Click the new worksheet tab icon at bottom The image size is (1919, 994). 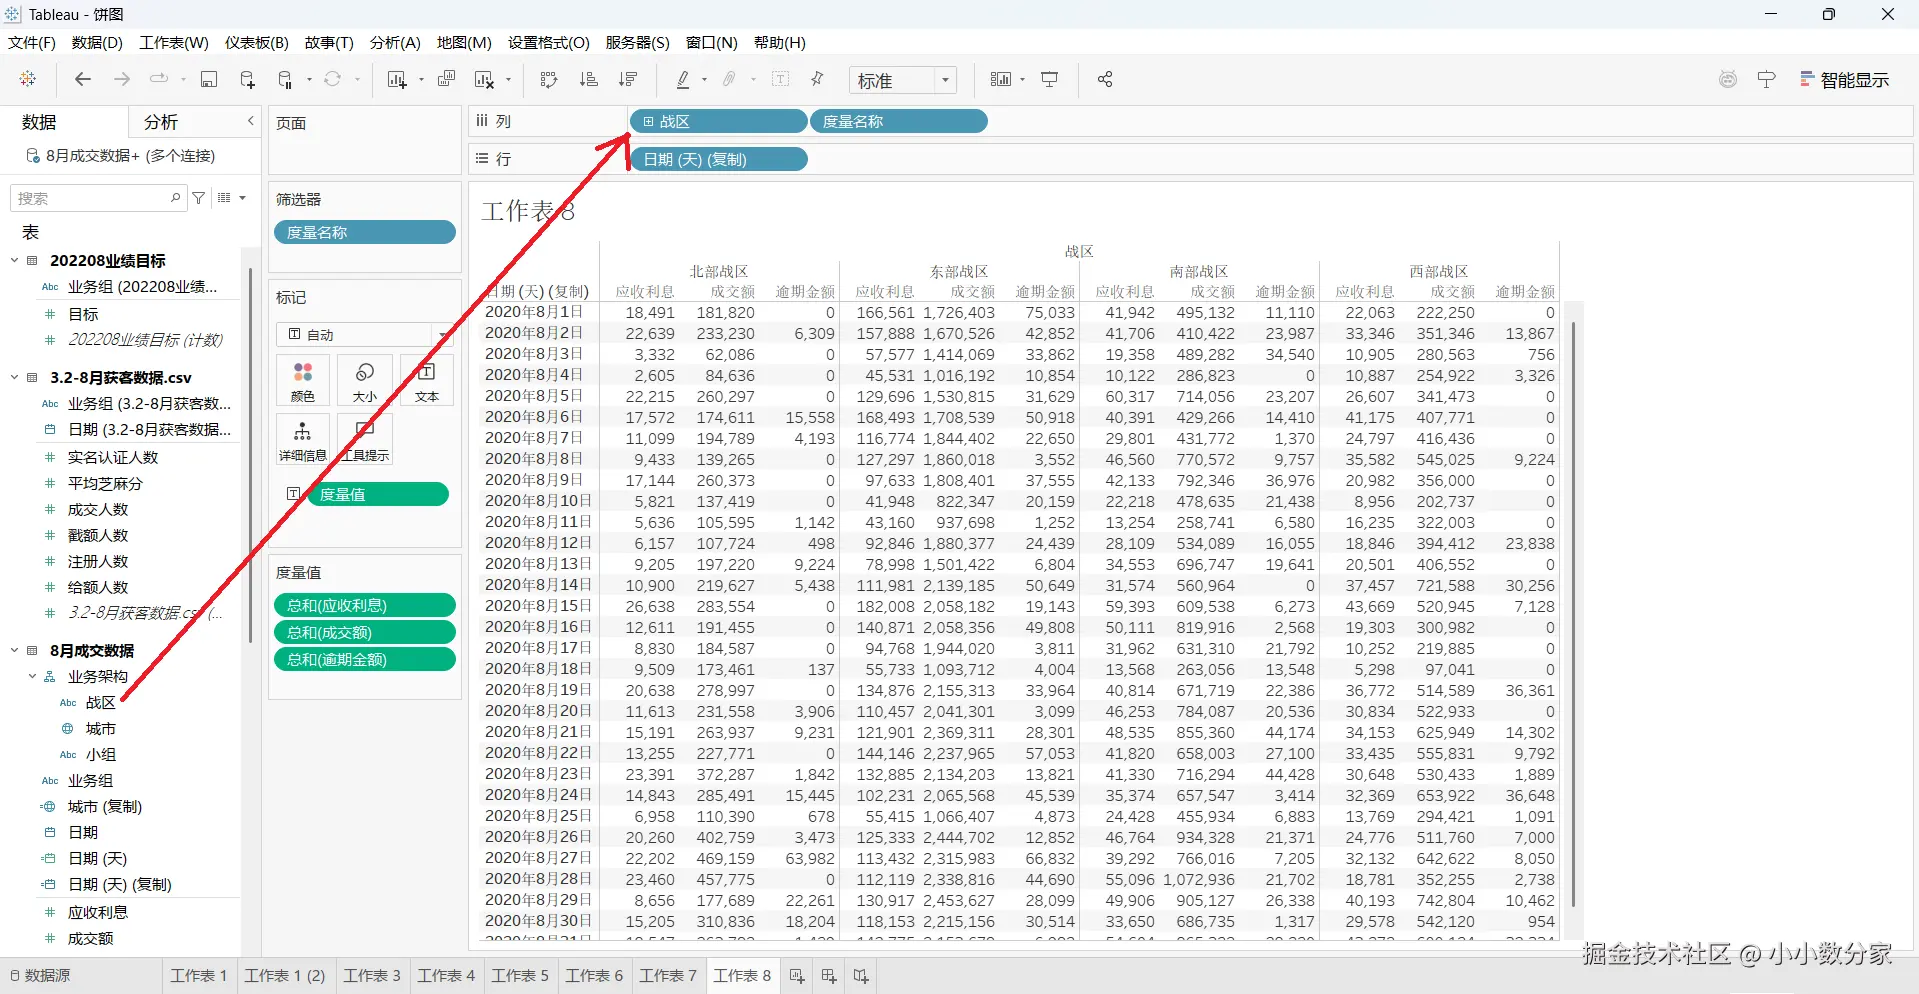pyautogui.click(x=797, y=976)
